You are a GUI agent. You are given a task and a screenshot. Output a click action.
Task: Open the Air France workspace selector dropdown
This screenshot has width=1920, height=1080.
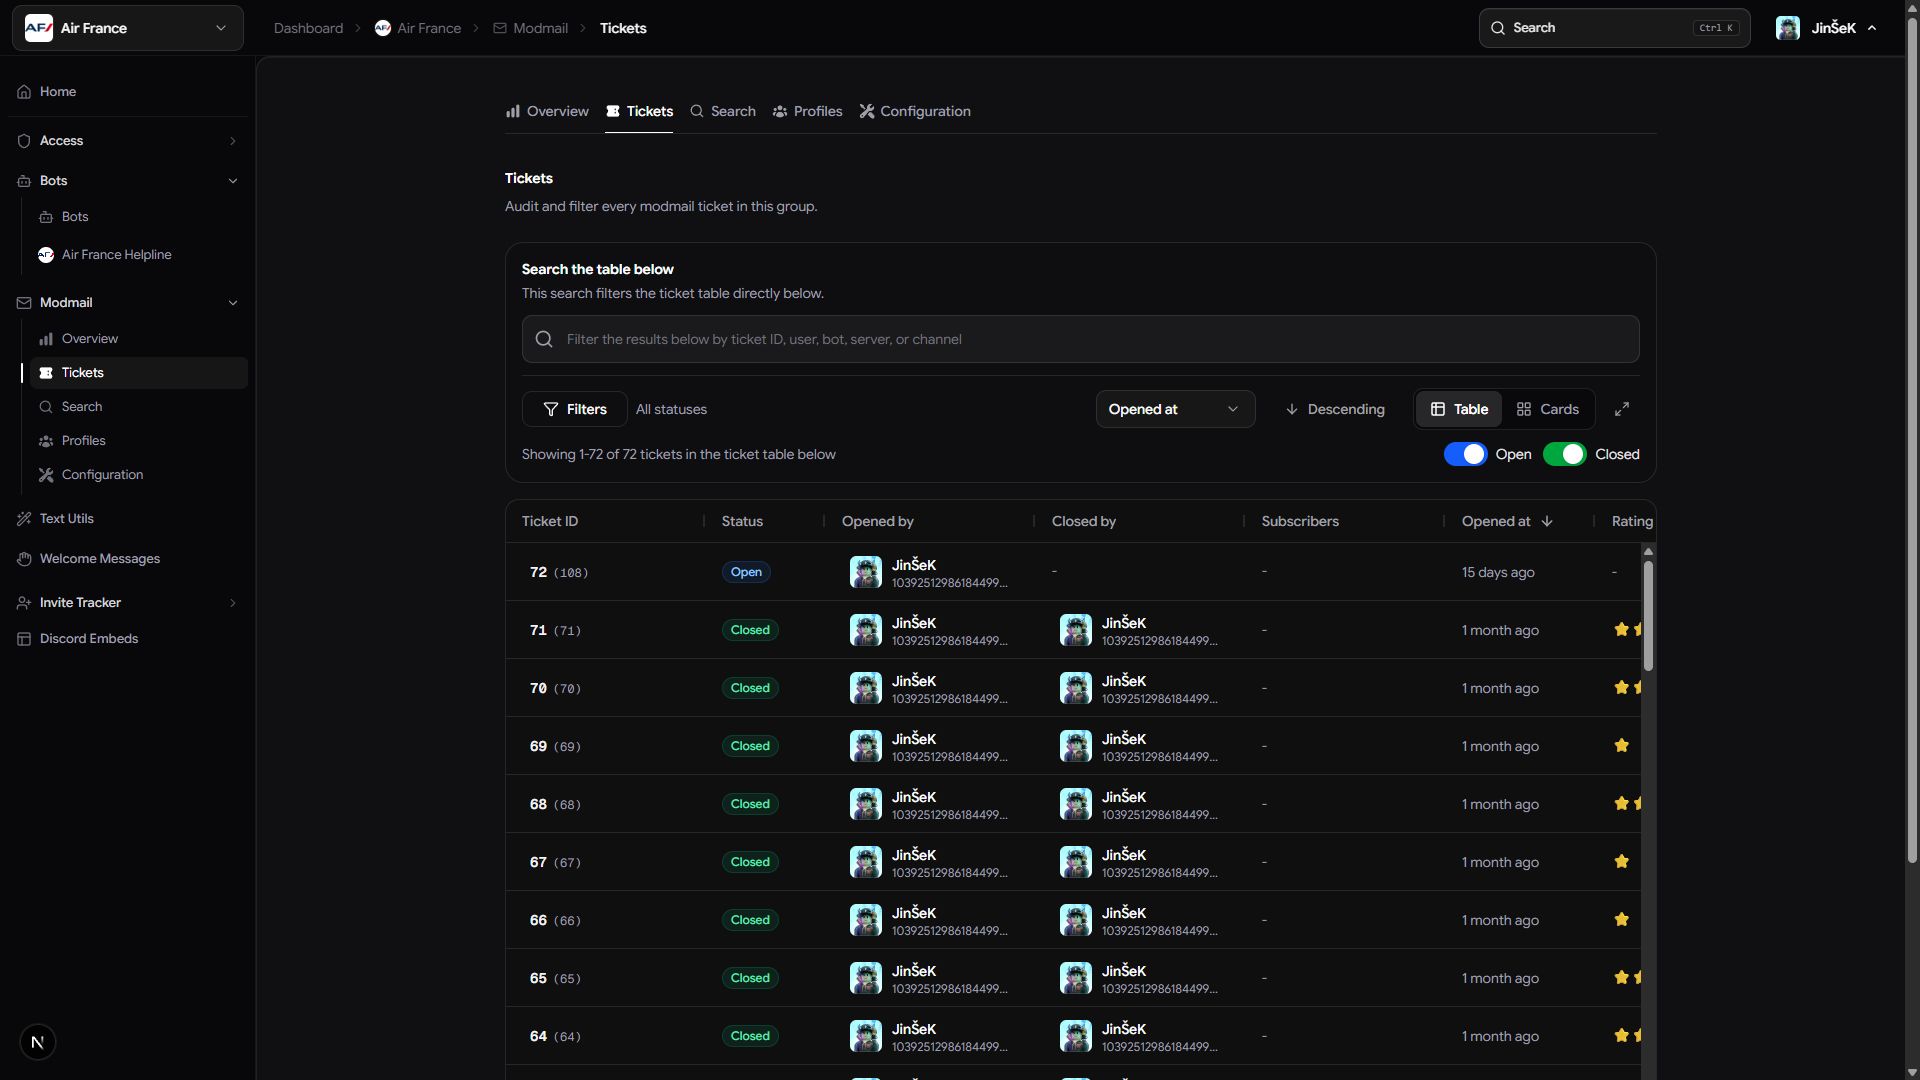[128, 28]
